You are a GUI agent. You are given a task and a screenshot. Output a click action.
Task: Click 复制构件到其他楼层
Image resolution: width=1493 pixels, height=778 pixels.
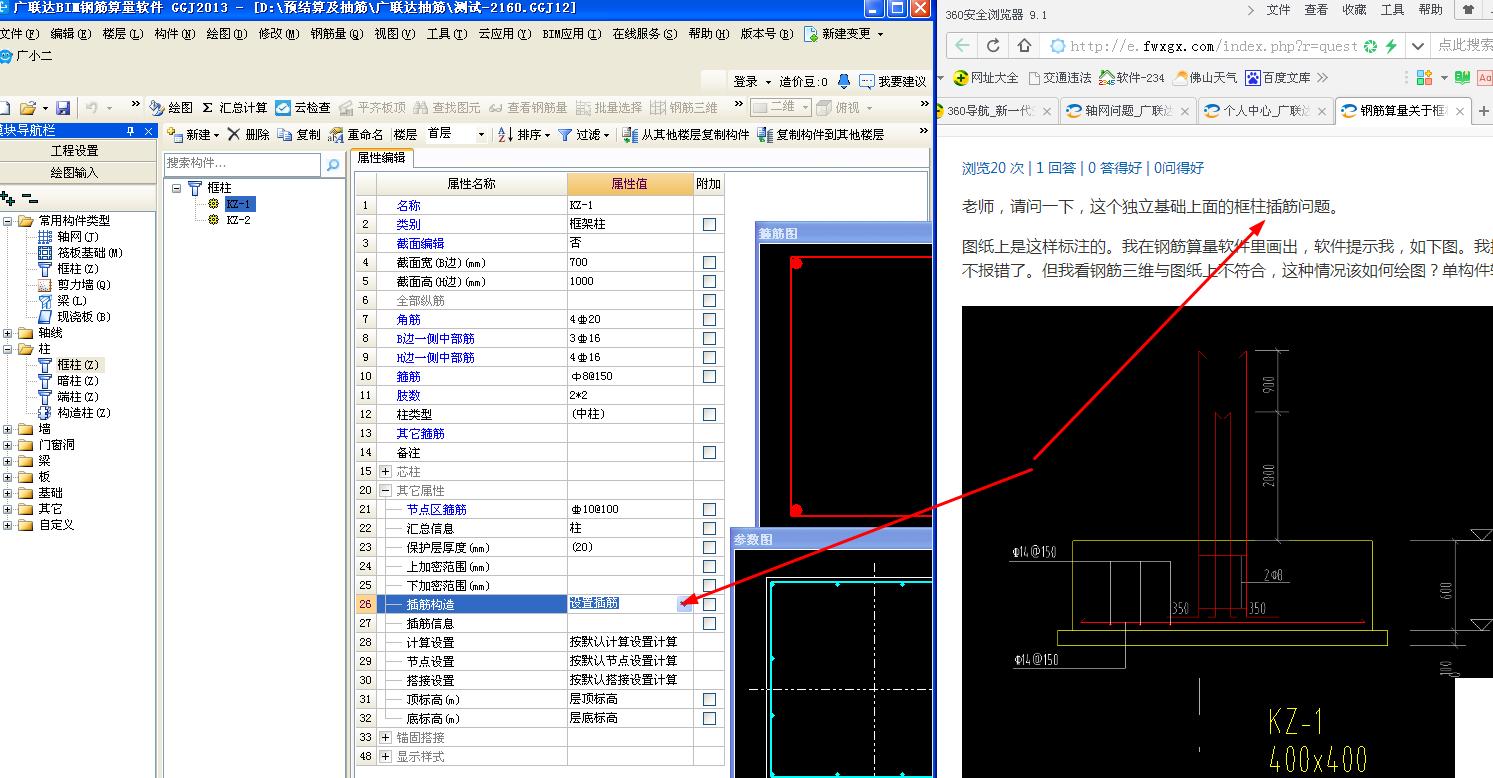(821, 135)
